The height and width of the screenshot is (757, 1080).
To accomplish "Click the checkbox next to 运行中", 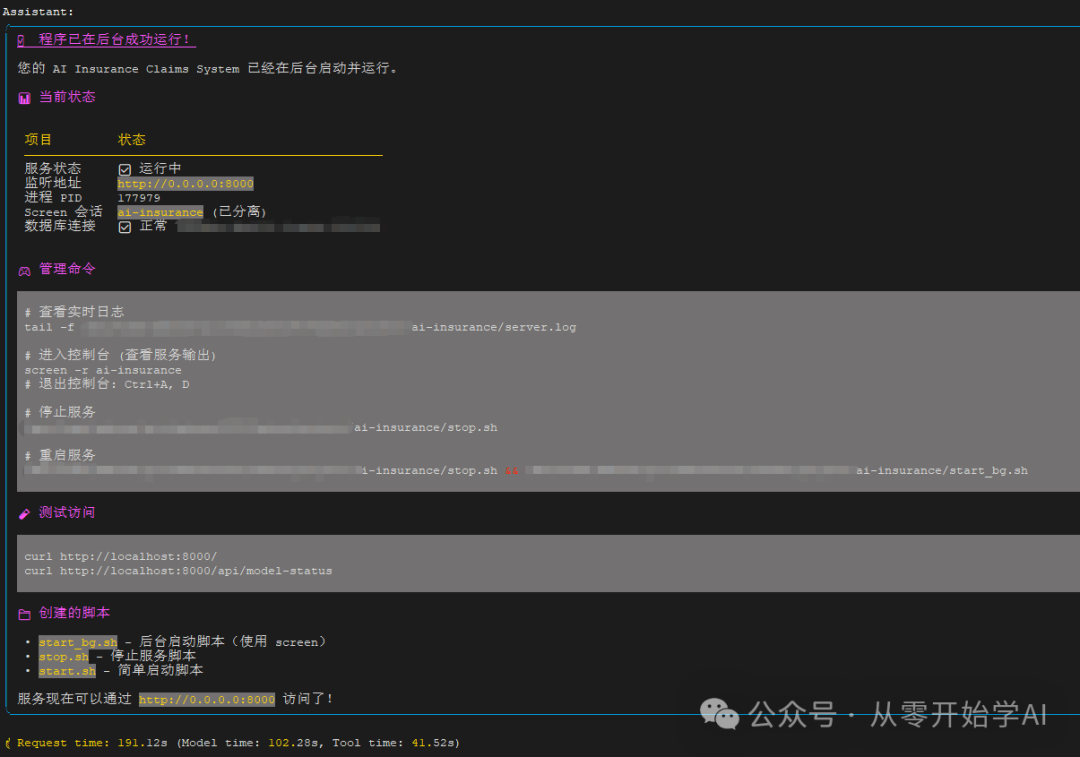I will tap(125, 169).
